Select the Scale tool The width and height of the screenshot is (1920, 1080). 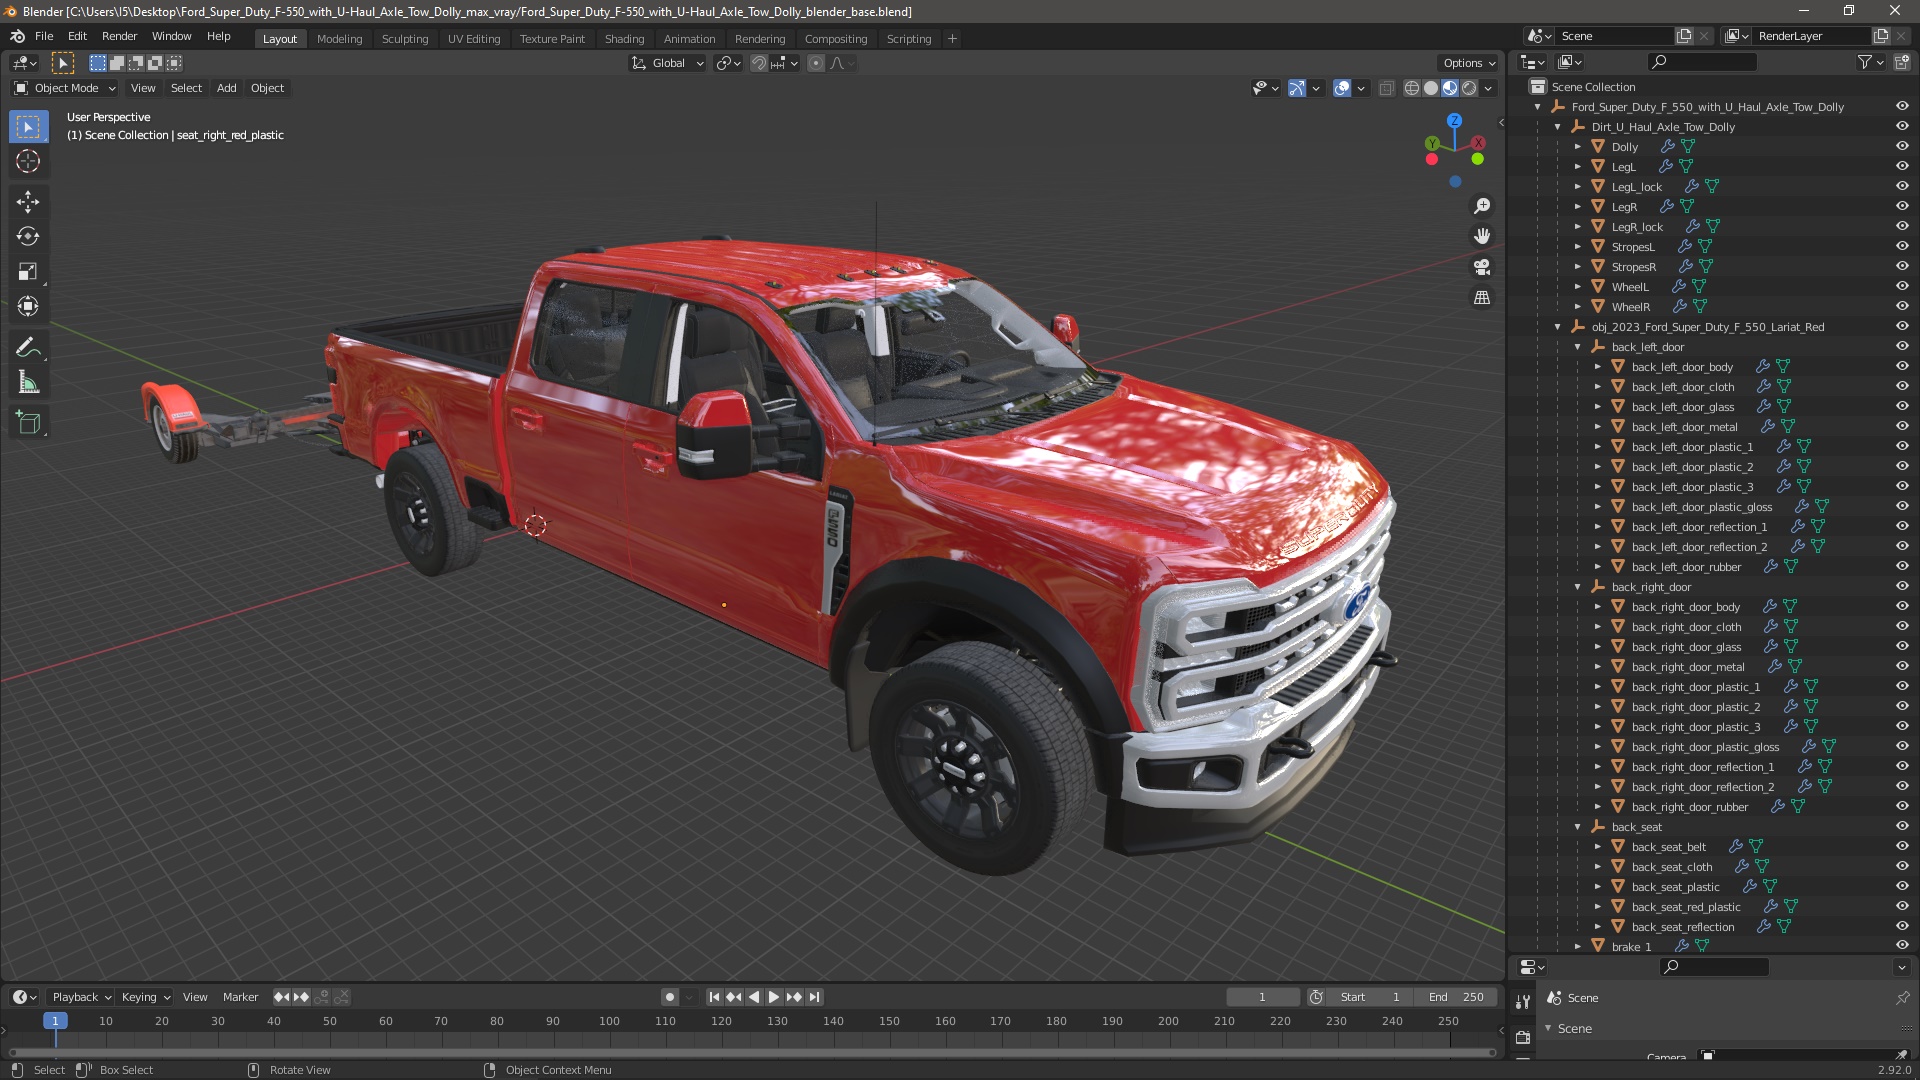28,272
